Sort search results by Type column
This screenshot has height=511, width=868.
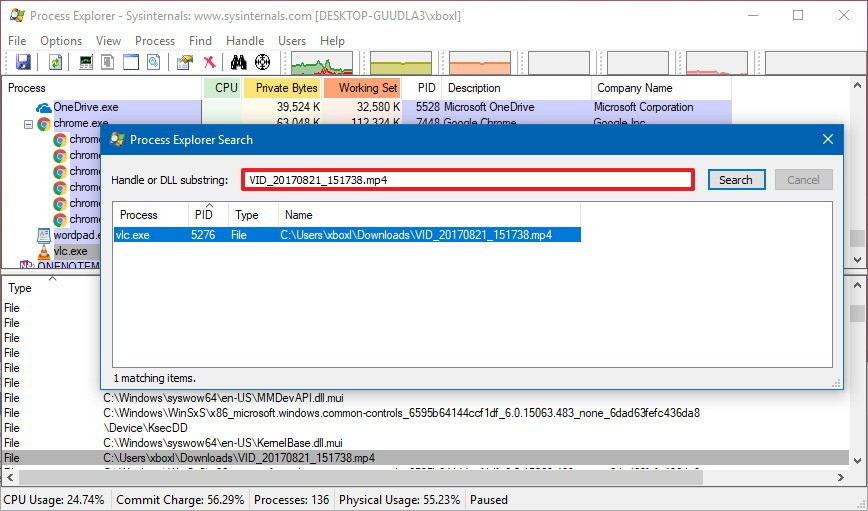[253, 215]
